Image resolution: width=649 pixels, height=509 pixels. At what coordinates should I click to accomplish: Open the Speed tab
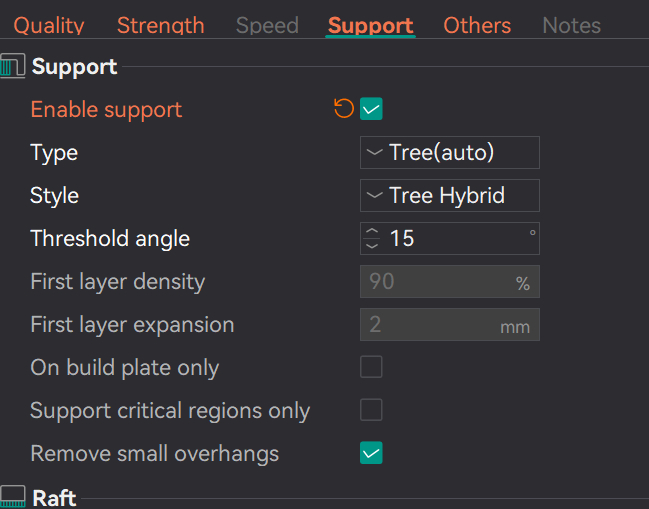267,26
